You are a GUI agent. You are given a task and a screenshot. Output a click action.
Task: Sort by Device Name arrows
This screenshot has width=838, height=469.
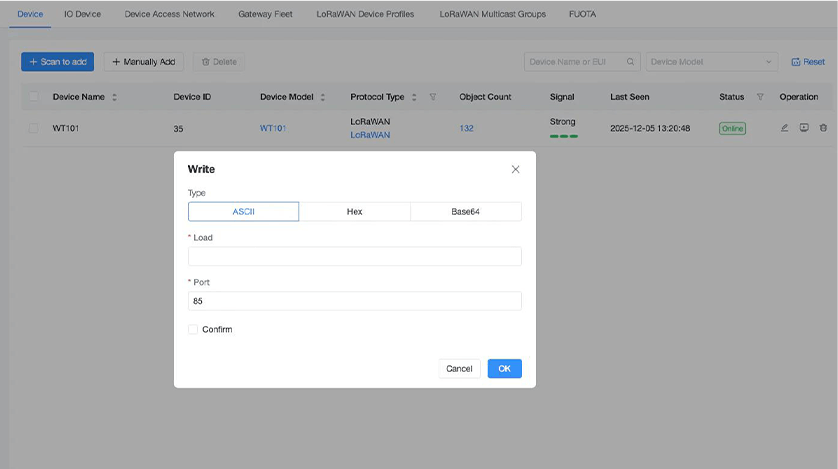pos(114,97)
